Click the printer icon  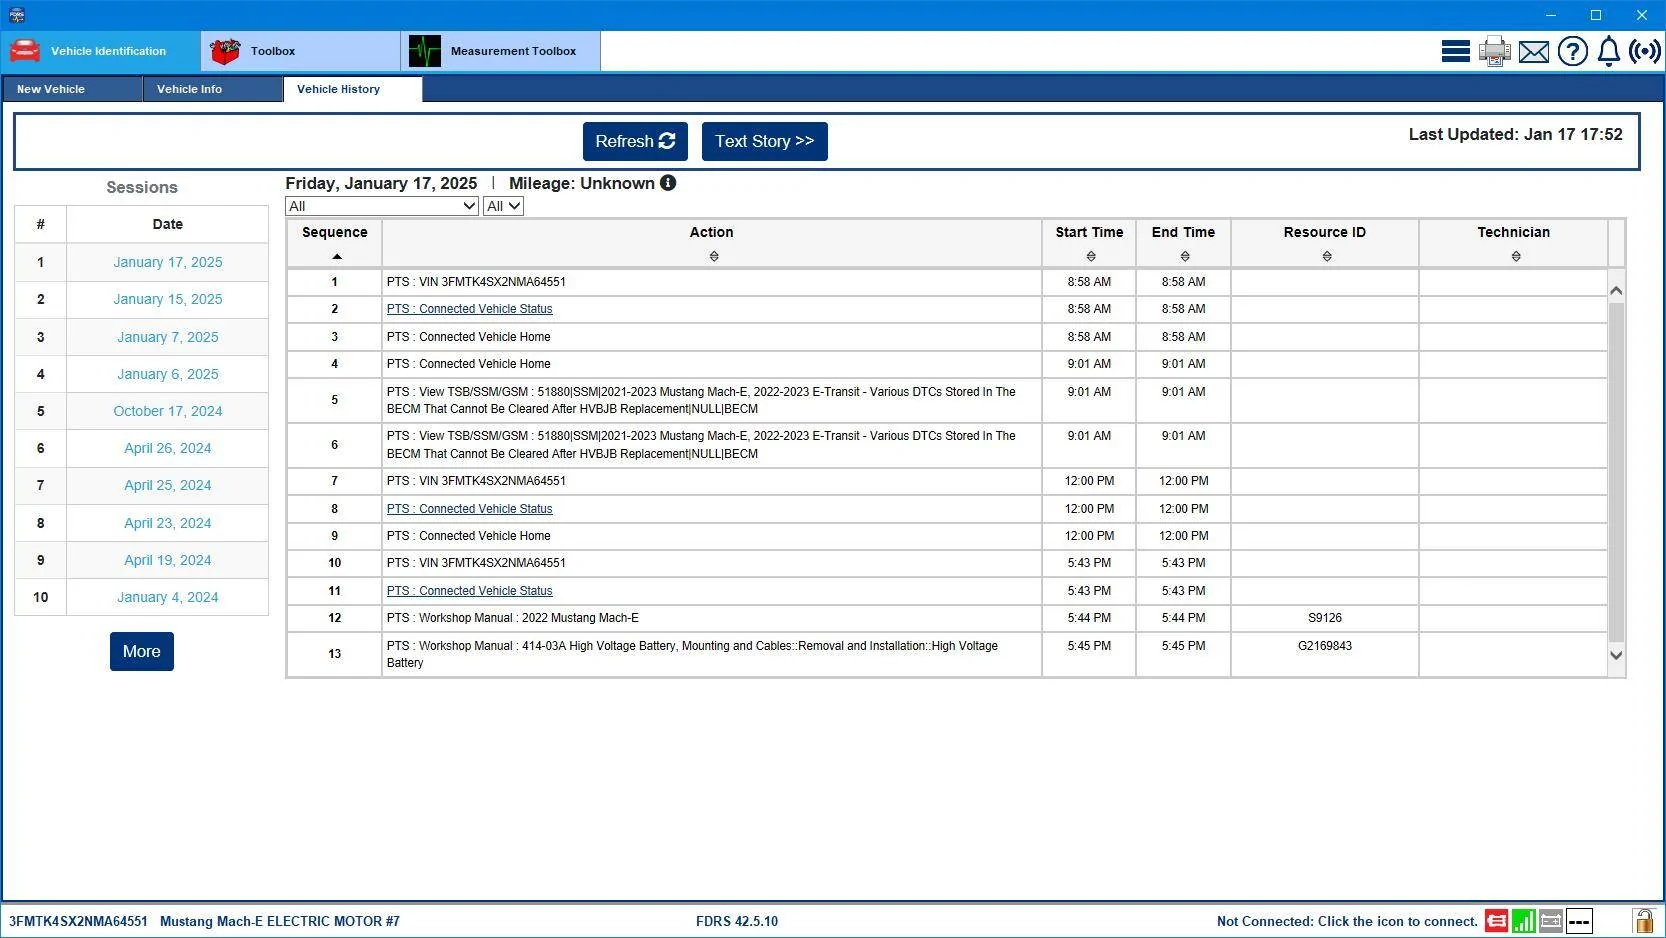pos(1494,51)
